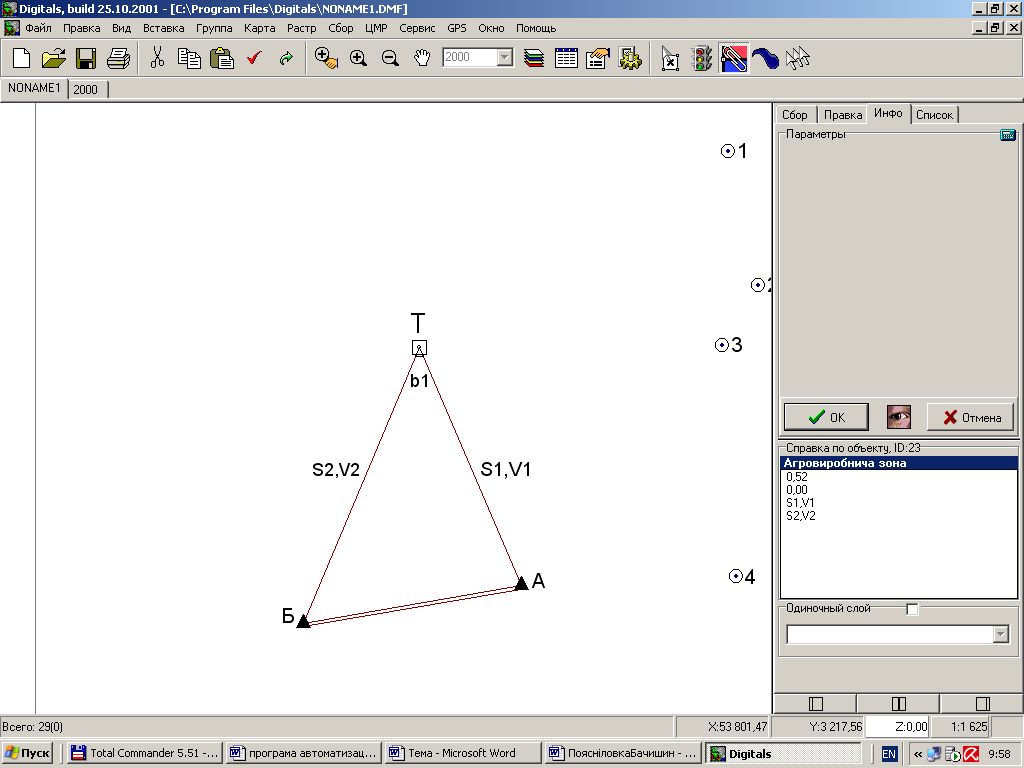The image size is (1024, 768).
Task: Switch to the Правка panel tab
Action: [x=842, y=115]
